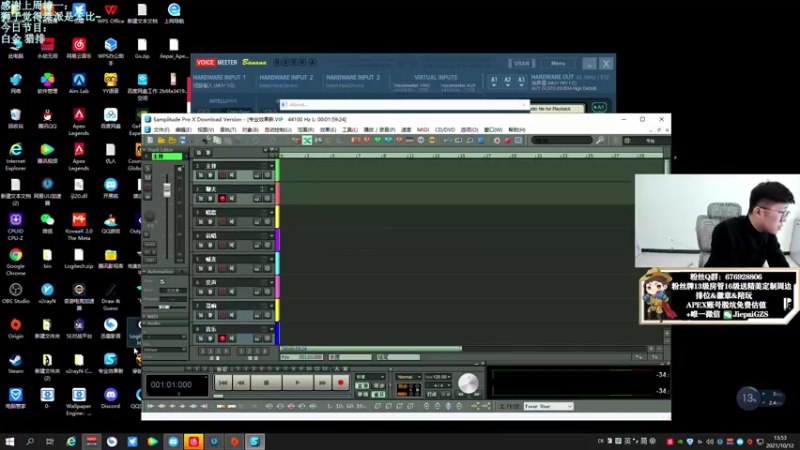This screenshot has height=450, width=800.
Task: Click the transport rewind button
Action: coord(241,383)
